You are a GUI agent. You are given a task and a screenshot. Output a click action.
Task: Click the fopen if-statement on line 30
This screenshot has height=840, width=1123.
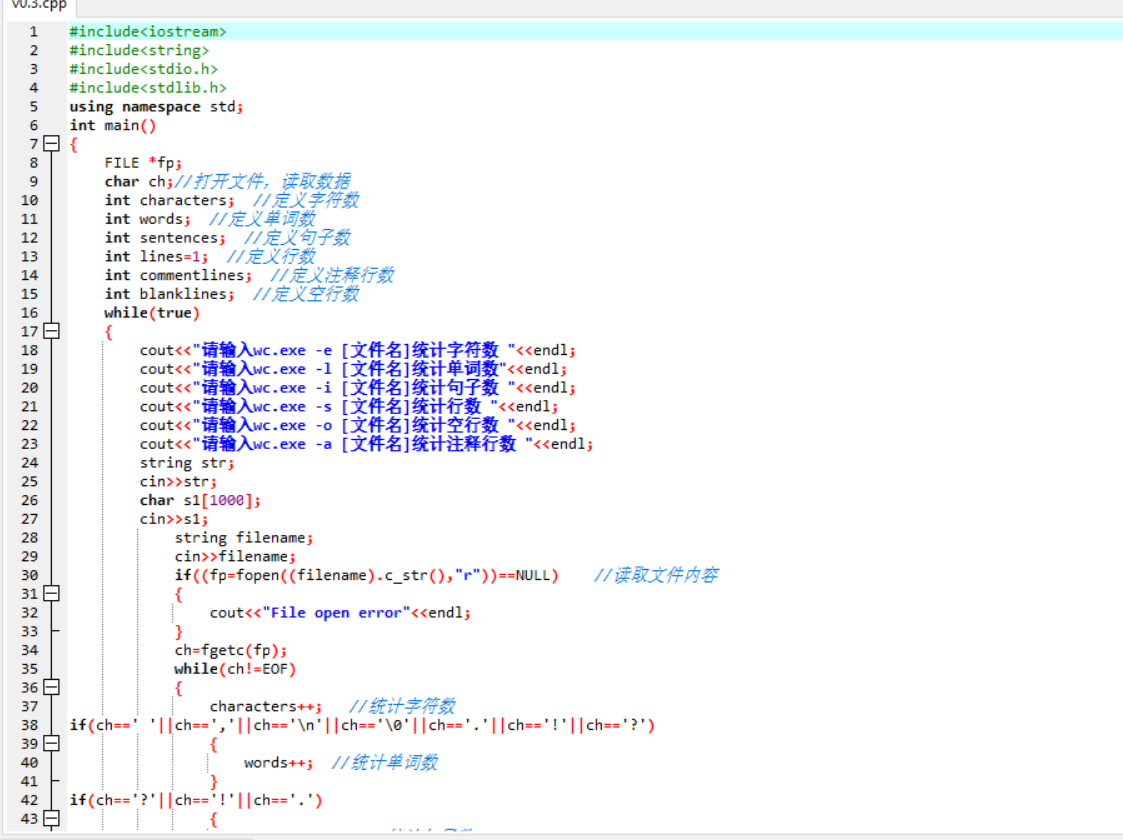[x=367, y=575]
